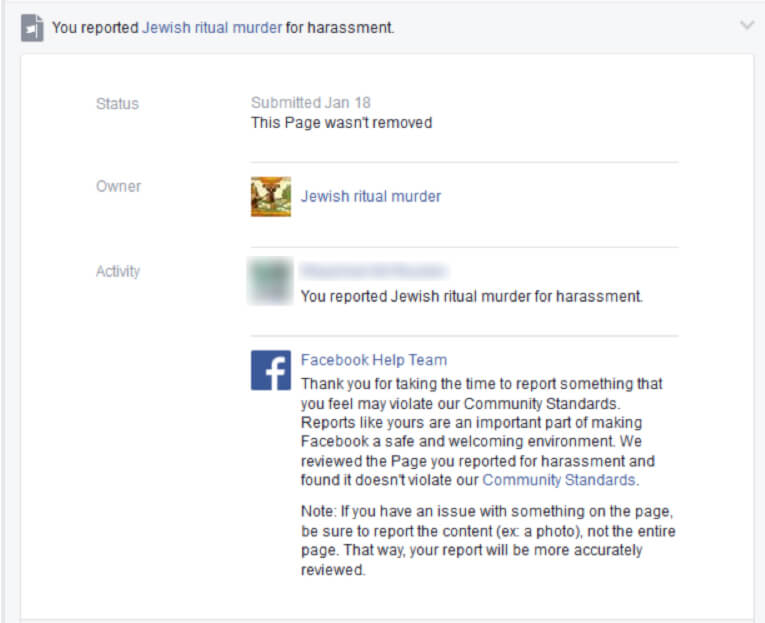
Task: Collapse the report details chevron
Action: tap(747, 24)
